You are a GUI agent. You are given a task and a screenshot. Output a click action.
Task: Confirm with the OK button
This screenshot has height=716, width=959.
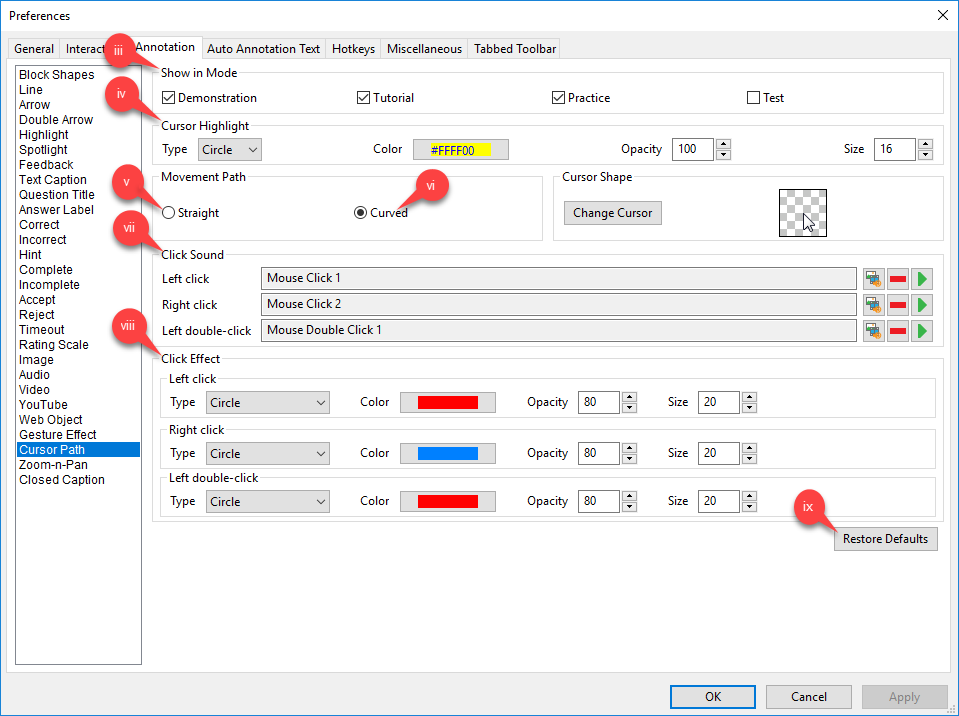[713, 696]
